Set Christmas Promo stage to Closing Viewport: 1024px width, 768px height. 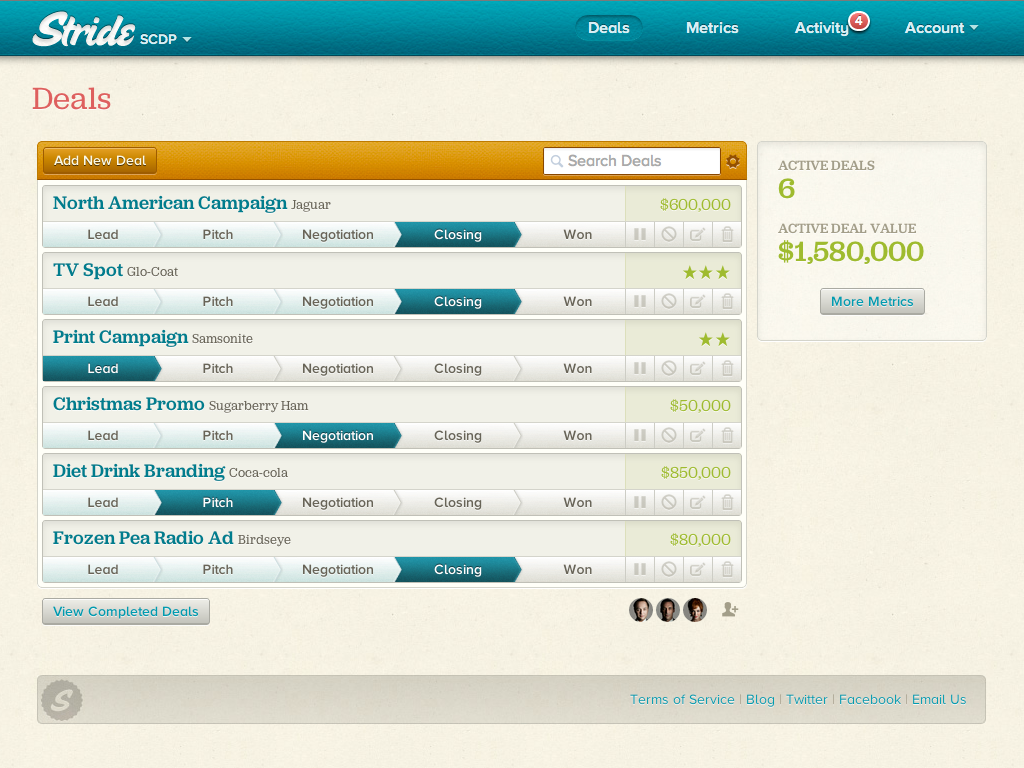458,436
